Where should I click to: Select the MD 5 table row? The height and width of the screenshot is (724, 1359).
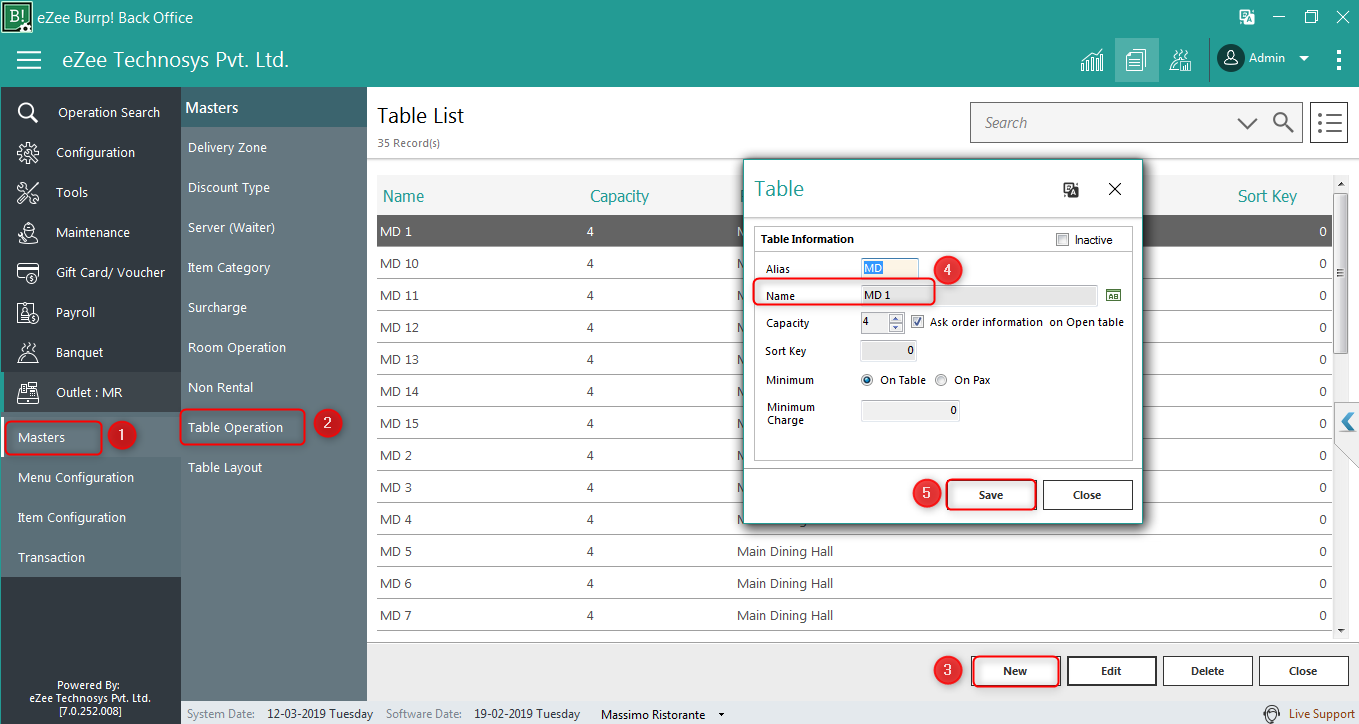point(853,552)
